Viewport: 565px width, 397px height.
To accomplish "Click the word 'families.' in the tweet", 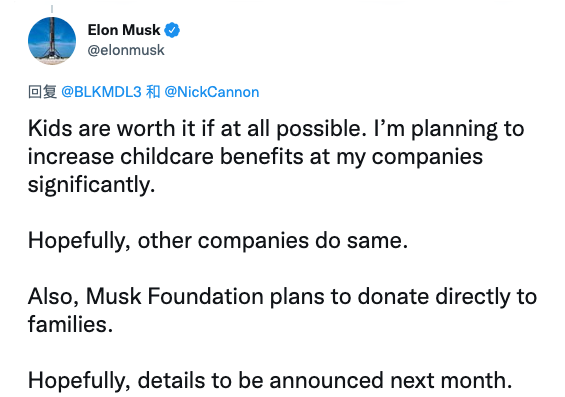I will [x=70, y=324].
